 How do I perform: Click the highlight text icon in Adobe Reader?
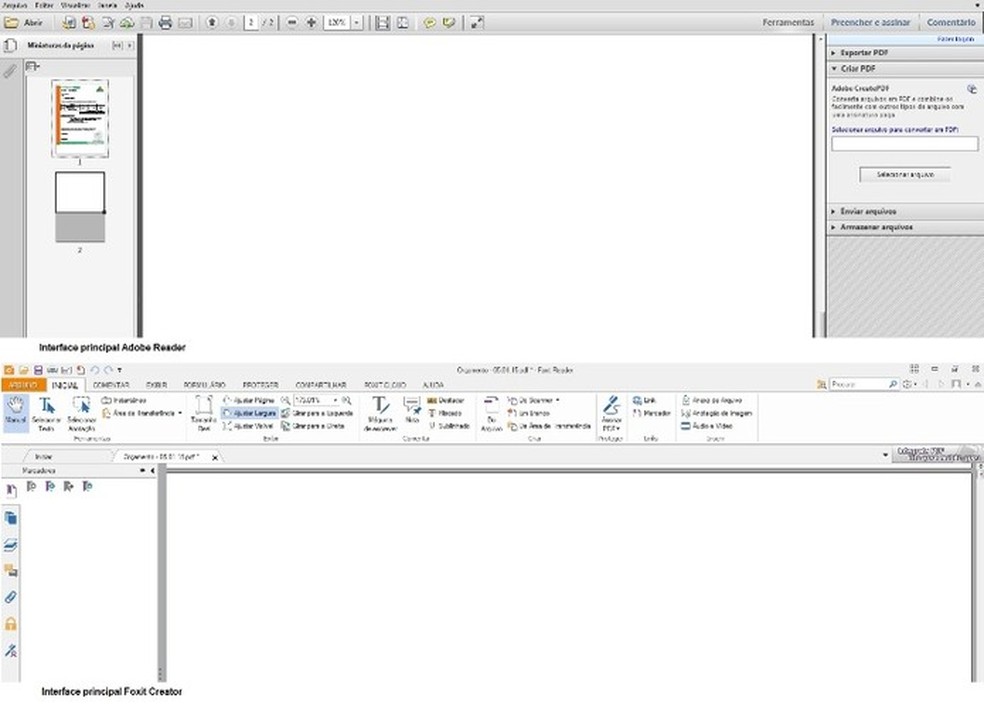tap(449, 23)
